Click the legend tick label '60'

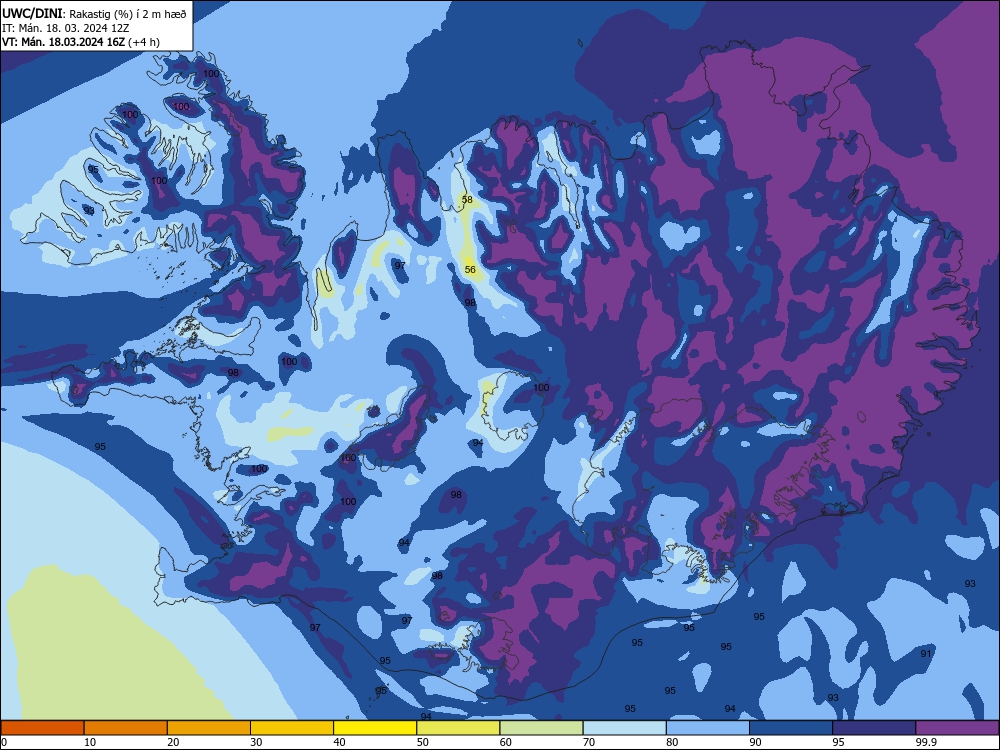click(506, 742)
